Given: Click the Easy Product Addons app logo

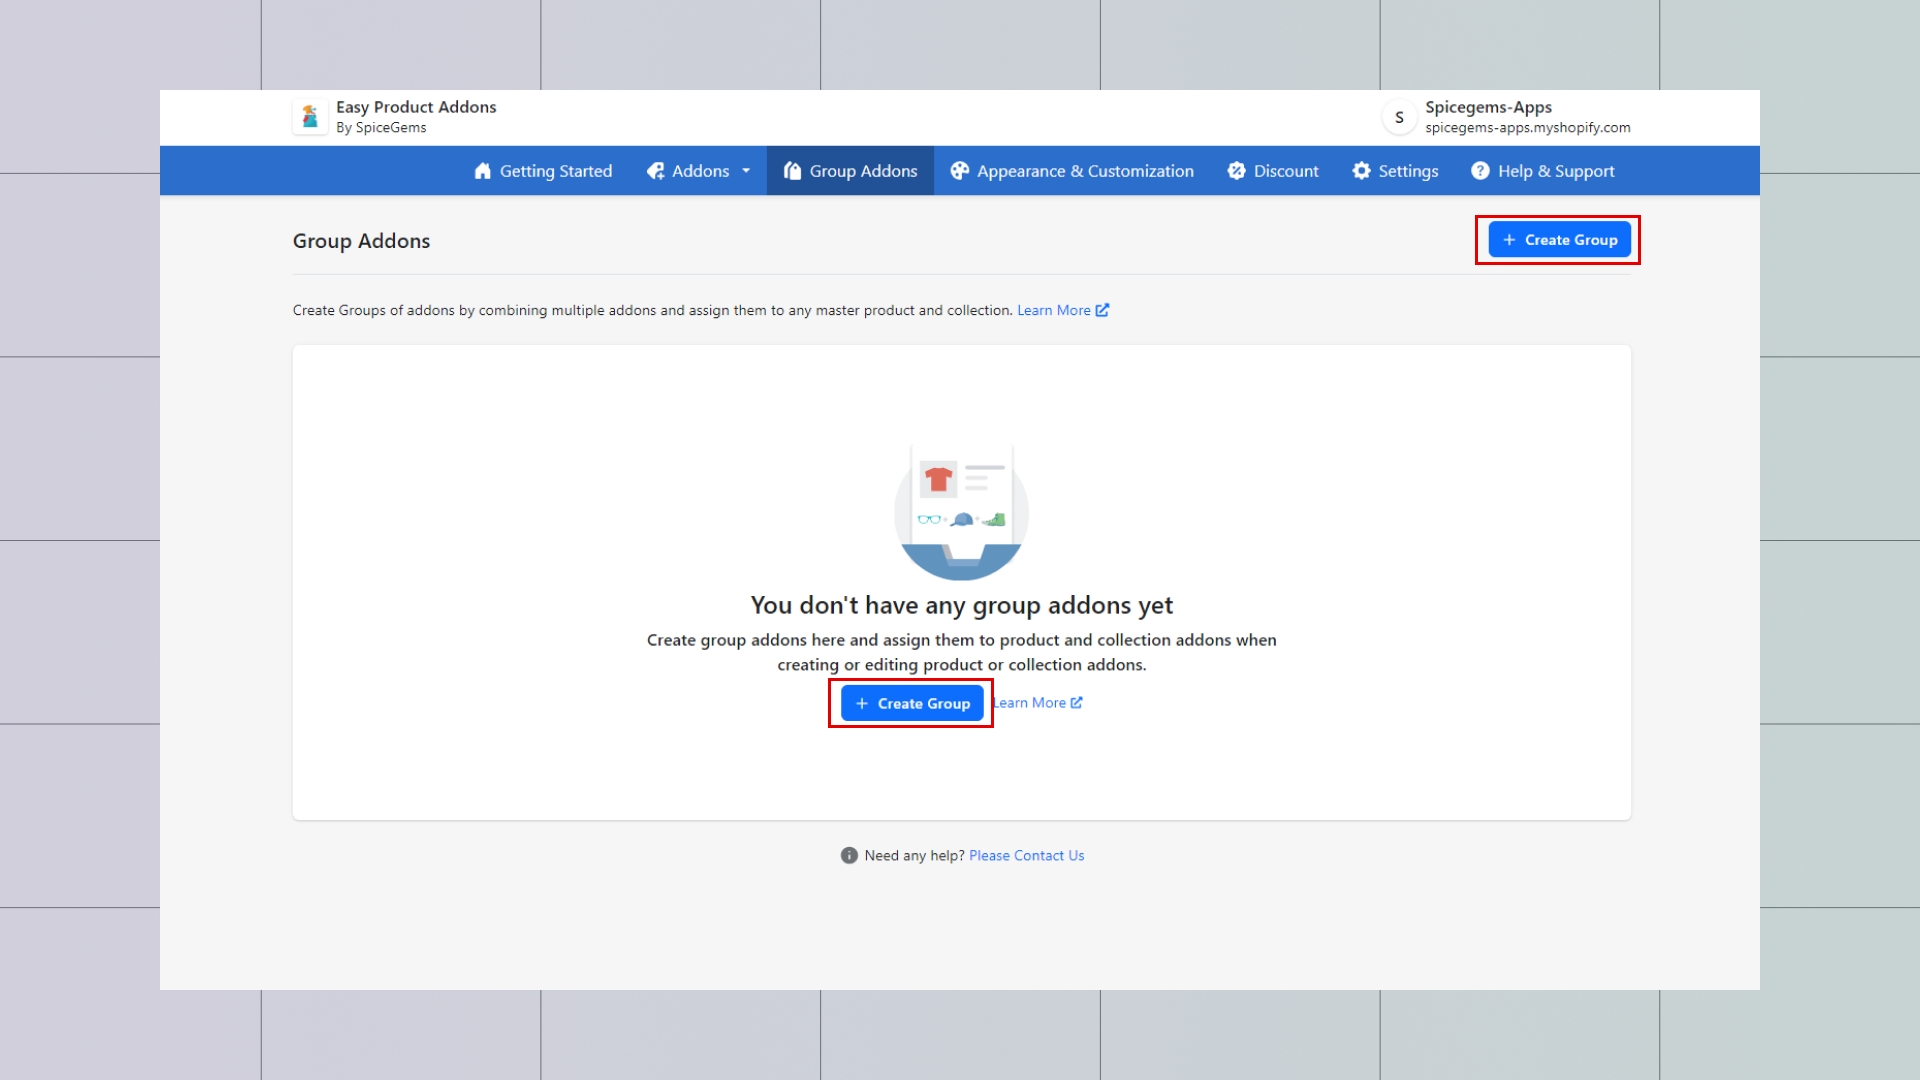Looking at the screenshot, I should point(310,117).
